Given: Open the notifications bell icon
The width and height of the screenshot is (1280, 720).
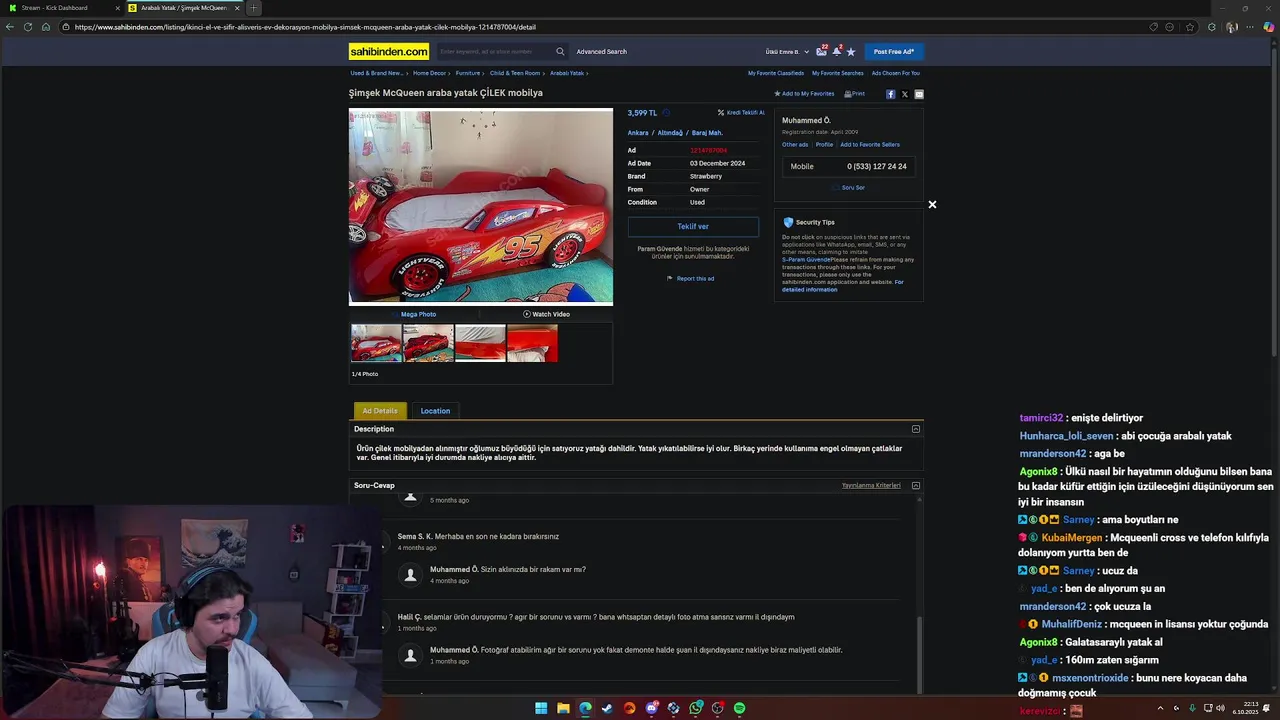Looking at the screenshot, I should pyautogui.click(x=837, y=51).
